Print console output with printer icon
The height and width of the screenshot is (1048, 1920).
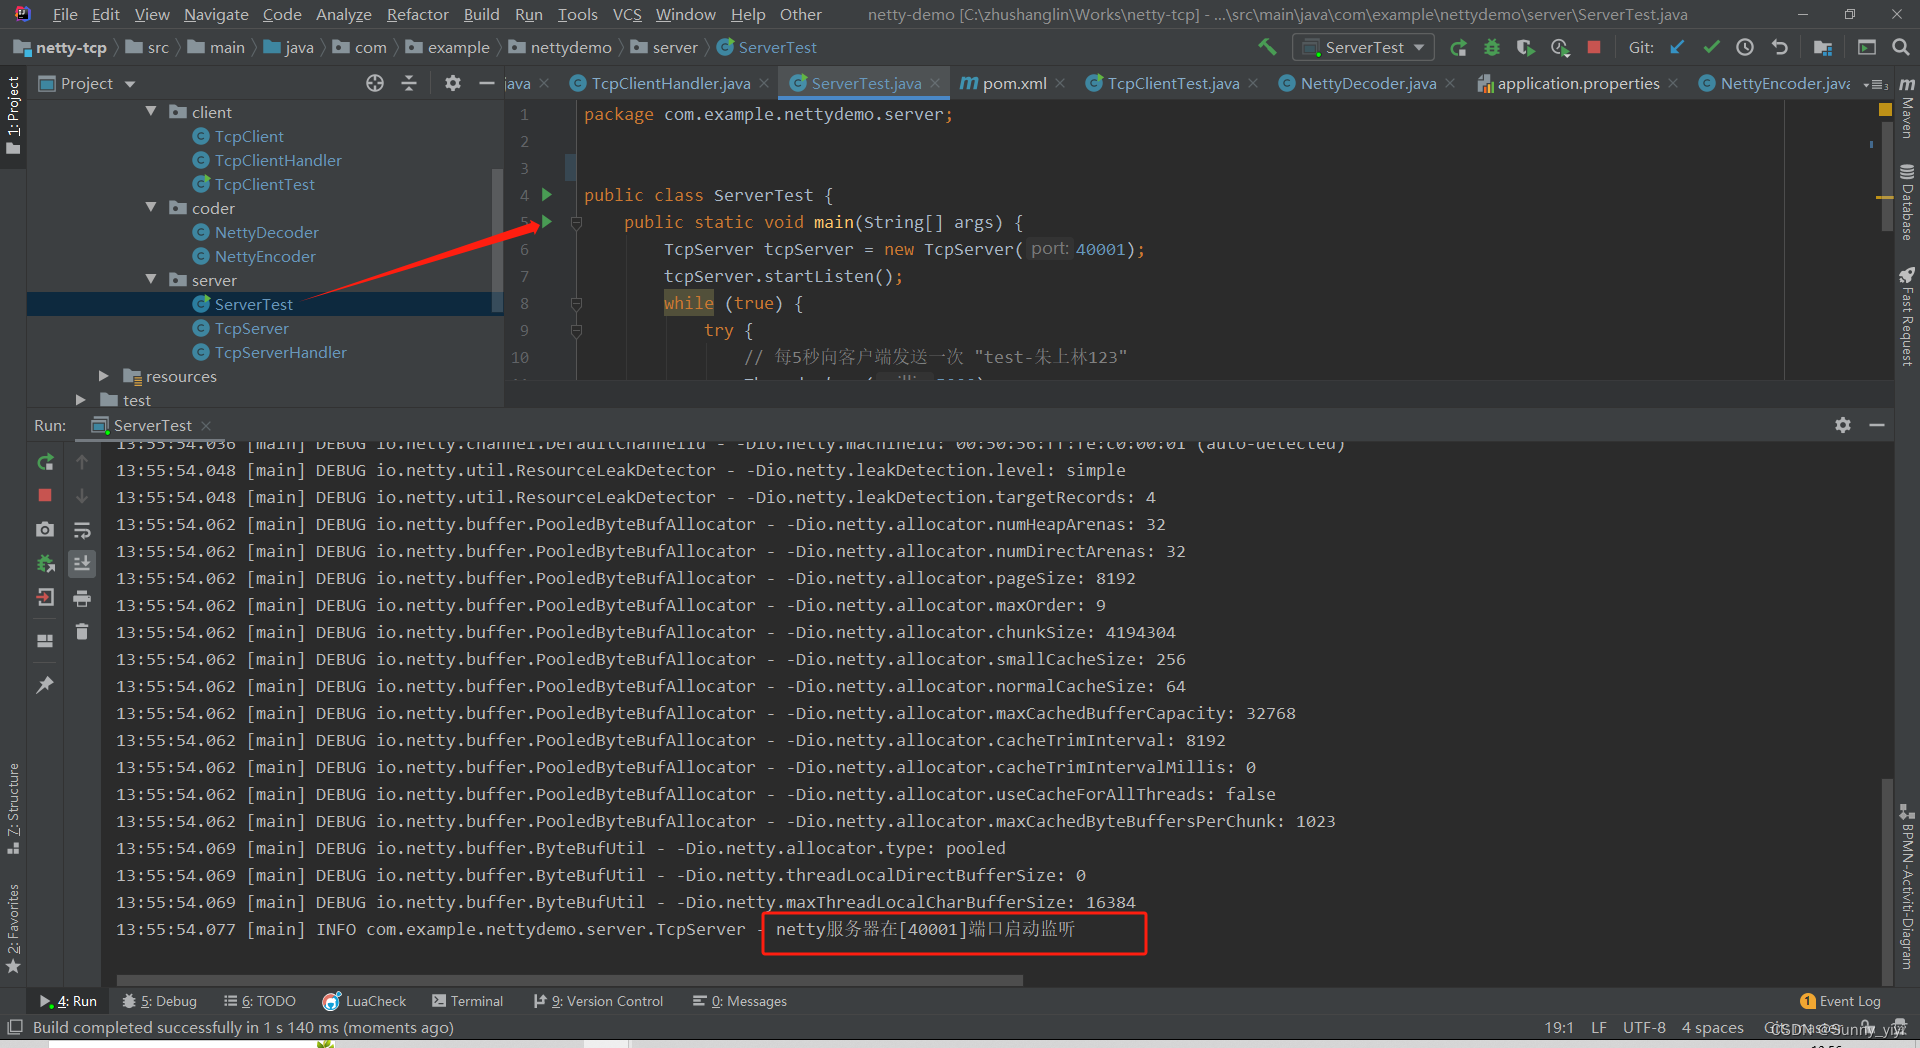coord(82,598)
